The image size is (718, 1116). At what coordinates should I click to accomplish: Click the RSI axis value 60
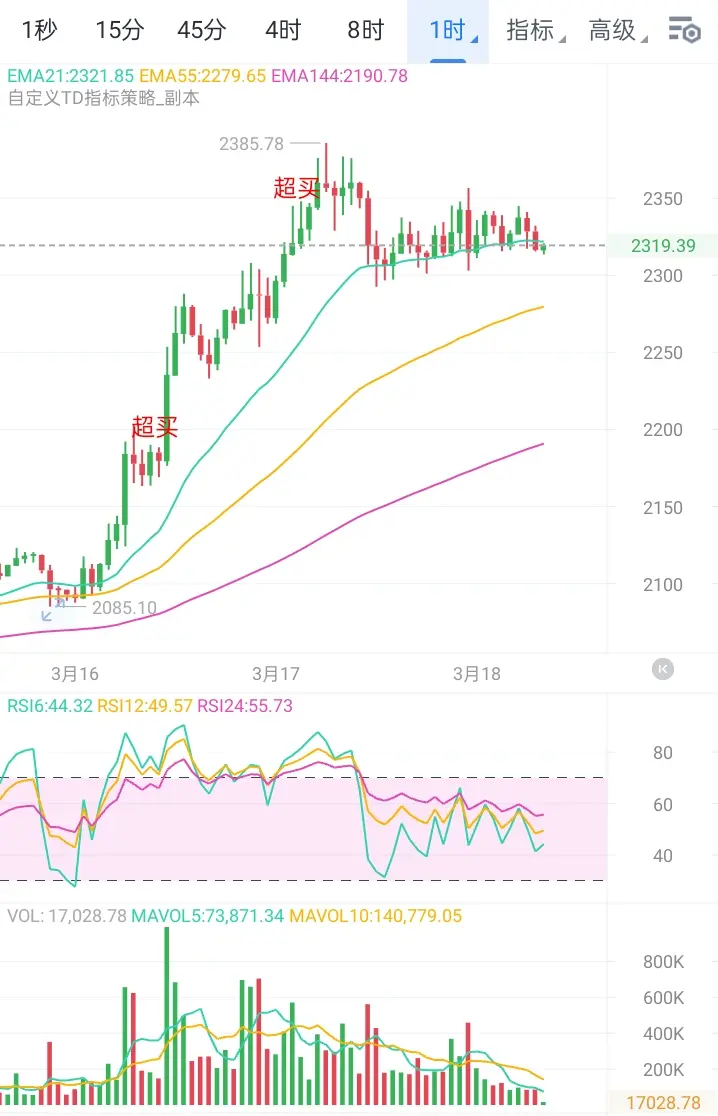coord(662,805)
